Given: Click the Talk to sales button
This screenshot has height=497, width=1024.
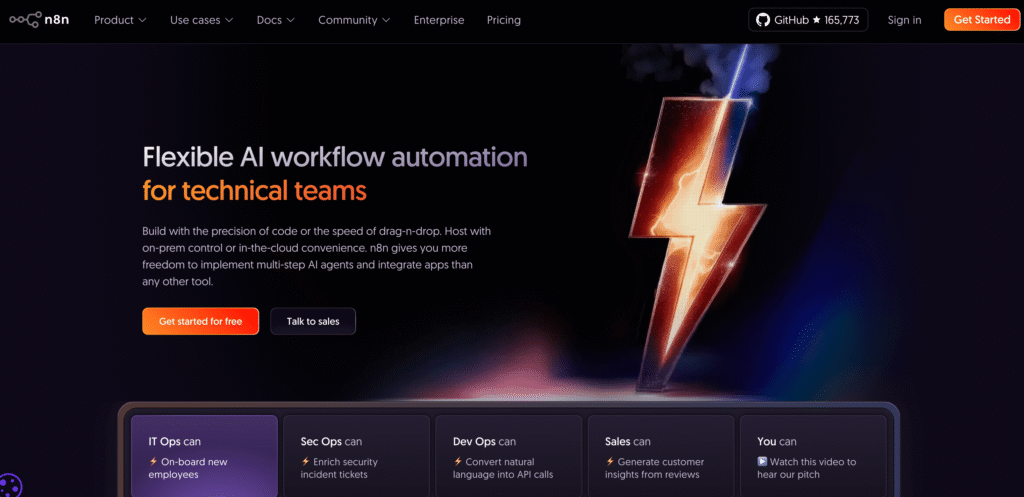Looking at the screenshot, I should 313,321.
